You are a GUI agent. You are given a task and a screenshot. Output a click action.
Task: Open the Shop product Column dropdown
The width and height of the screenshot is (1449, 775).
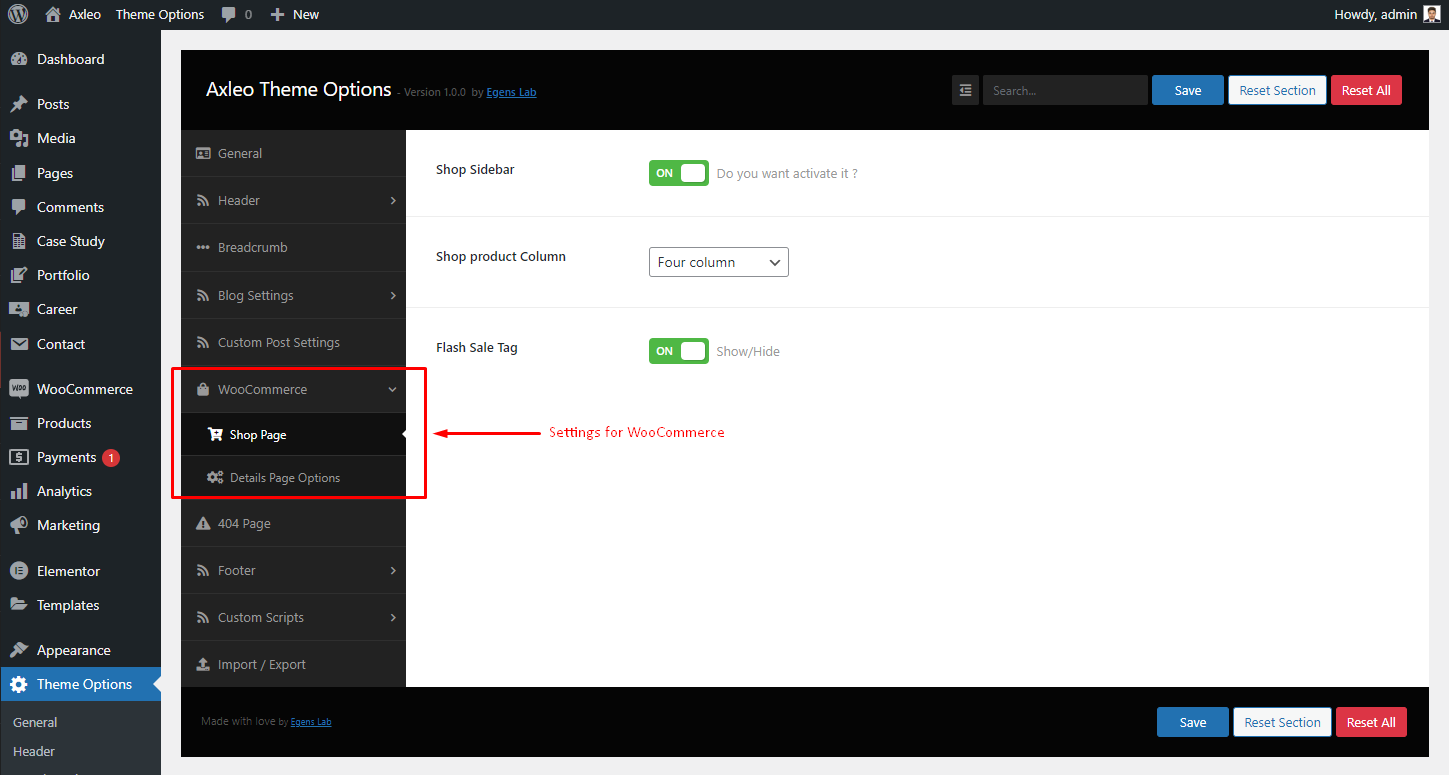719,262
